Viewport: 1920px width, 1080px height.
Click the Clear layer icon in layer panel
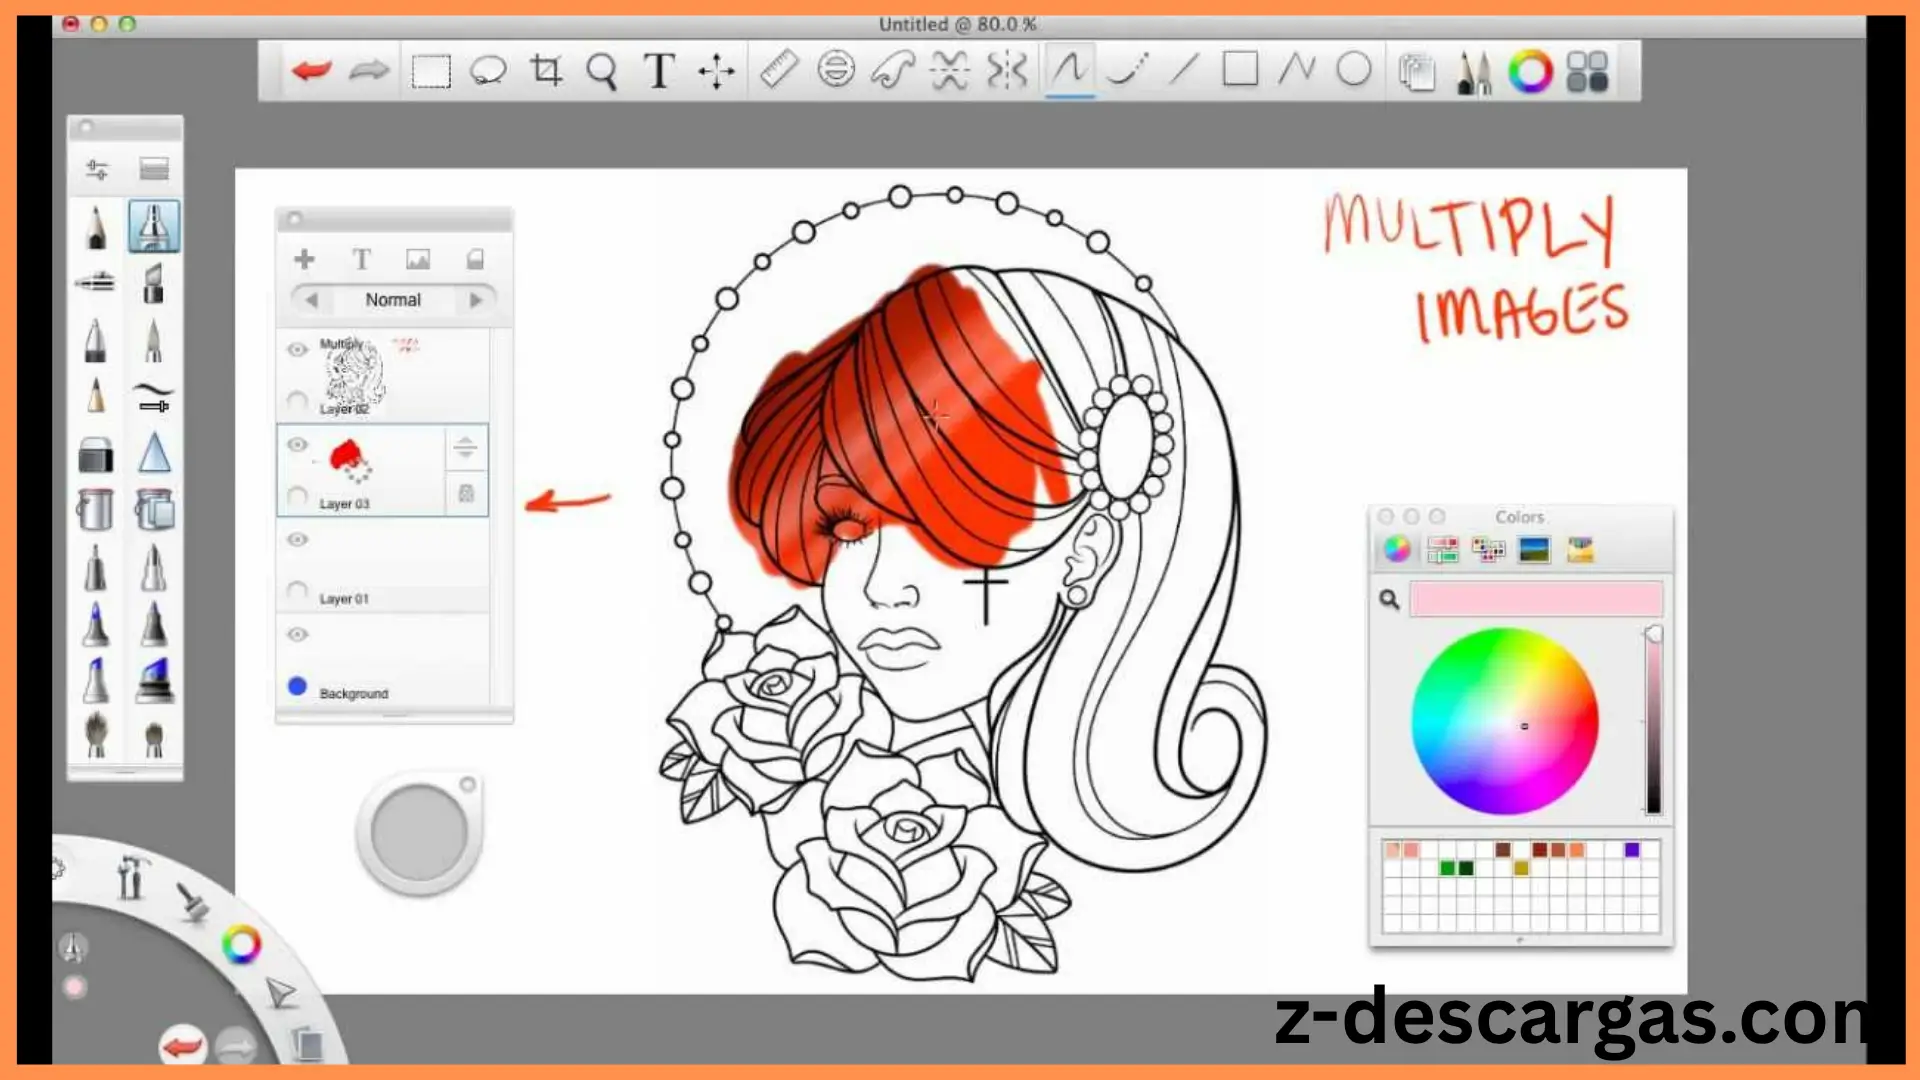click(x=475, y=260)
